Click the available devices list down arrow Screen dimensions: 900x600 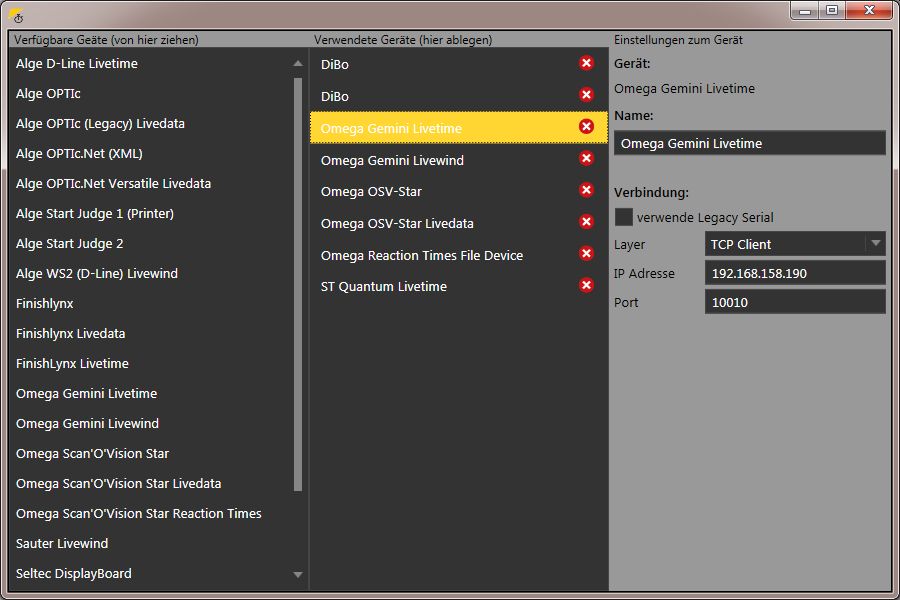298,574
